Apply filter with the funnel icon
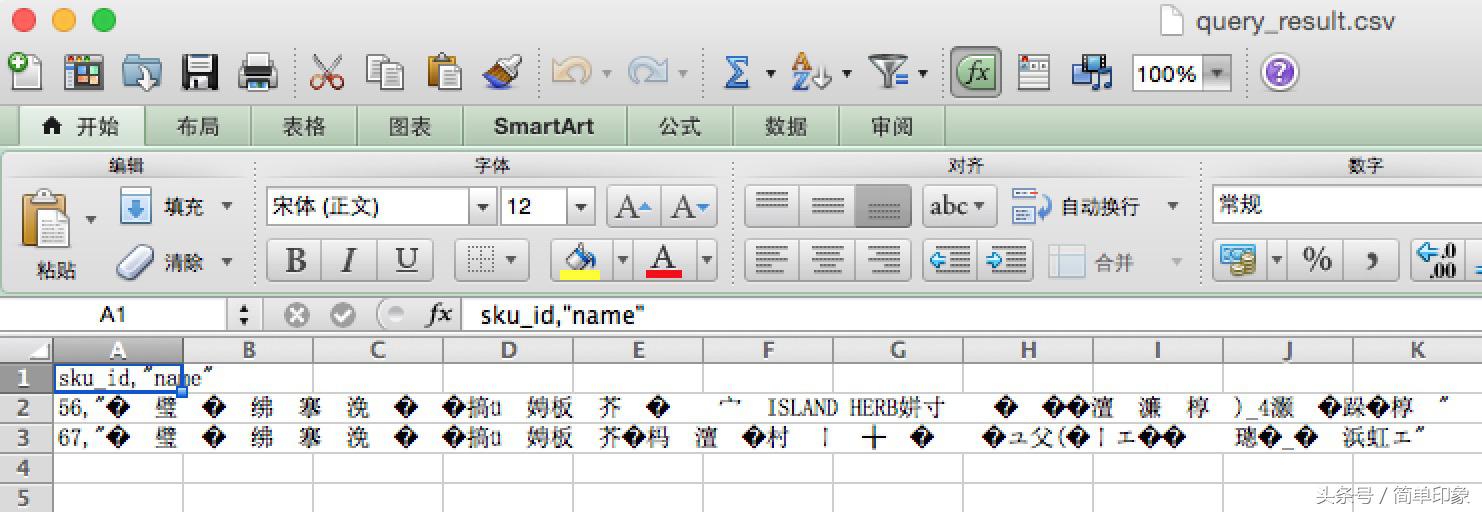 pos(887,73)
